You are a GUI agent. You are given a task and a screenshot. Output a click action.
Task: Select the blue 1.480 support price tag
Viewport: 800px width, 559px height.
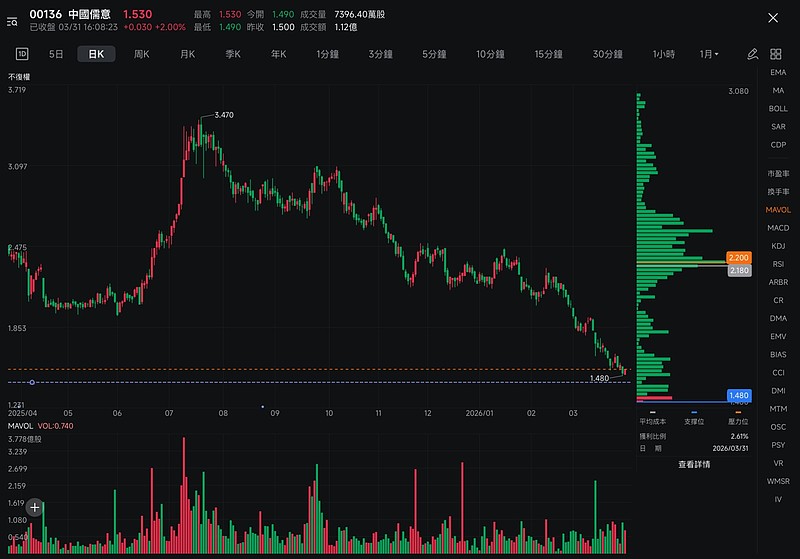pos(739,395)
